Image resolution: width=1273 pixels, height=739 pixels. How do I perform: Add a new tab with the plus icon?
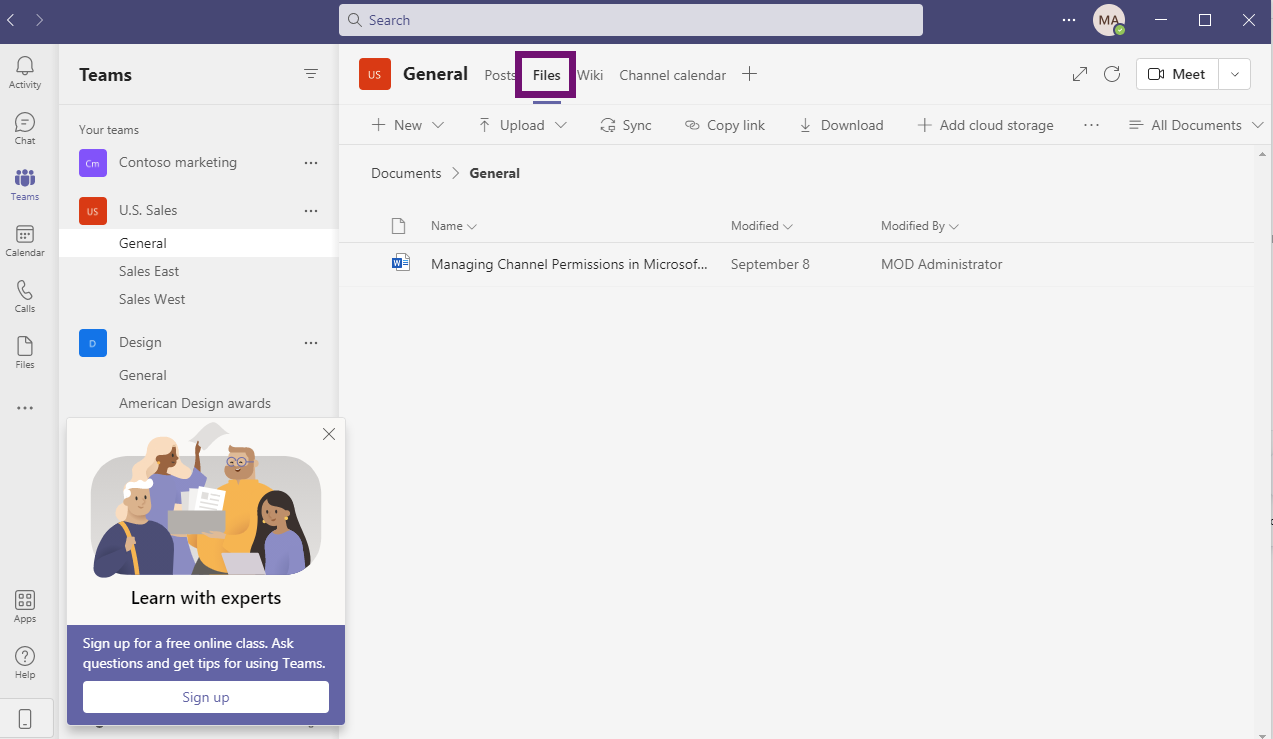[750, 74]
